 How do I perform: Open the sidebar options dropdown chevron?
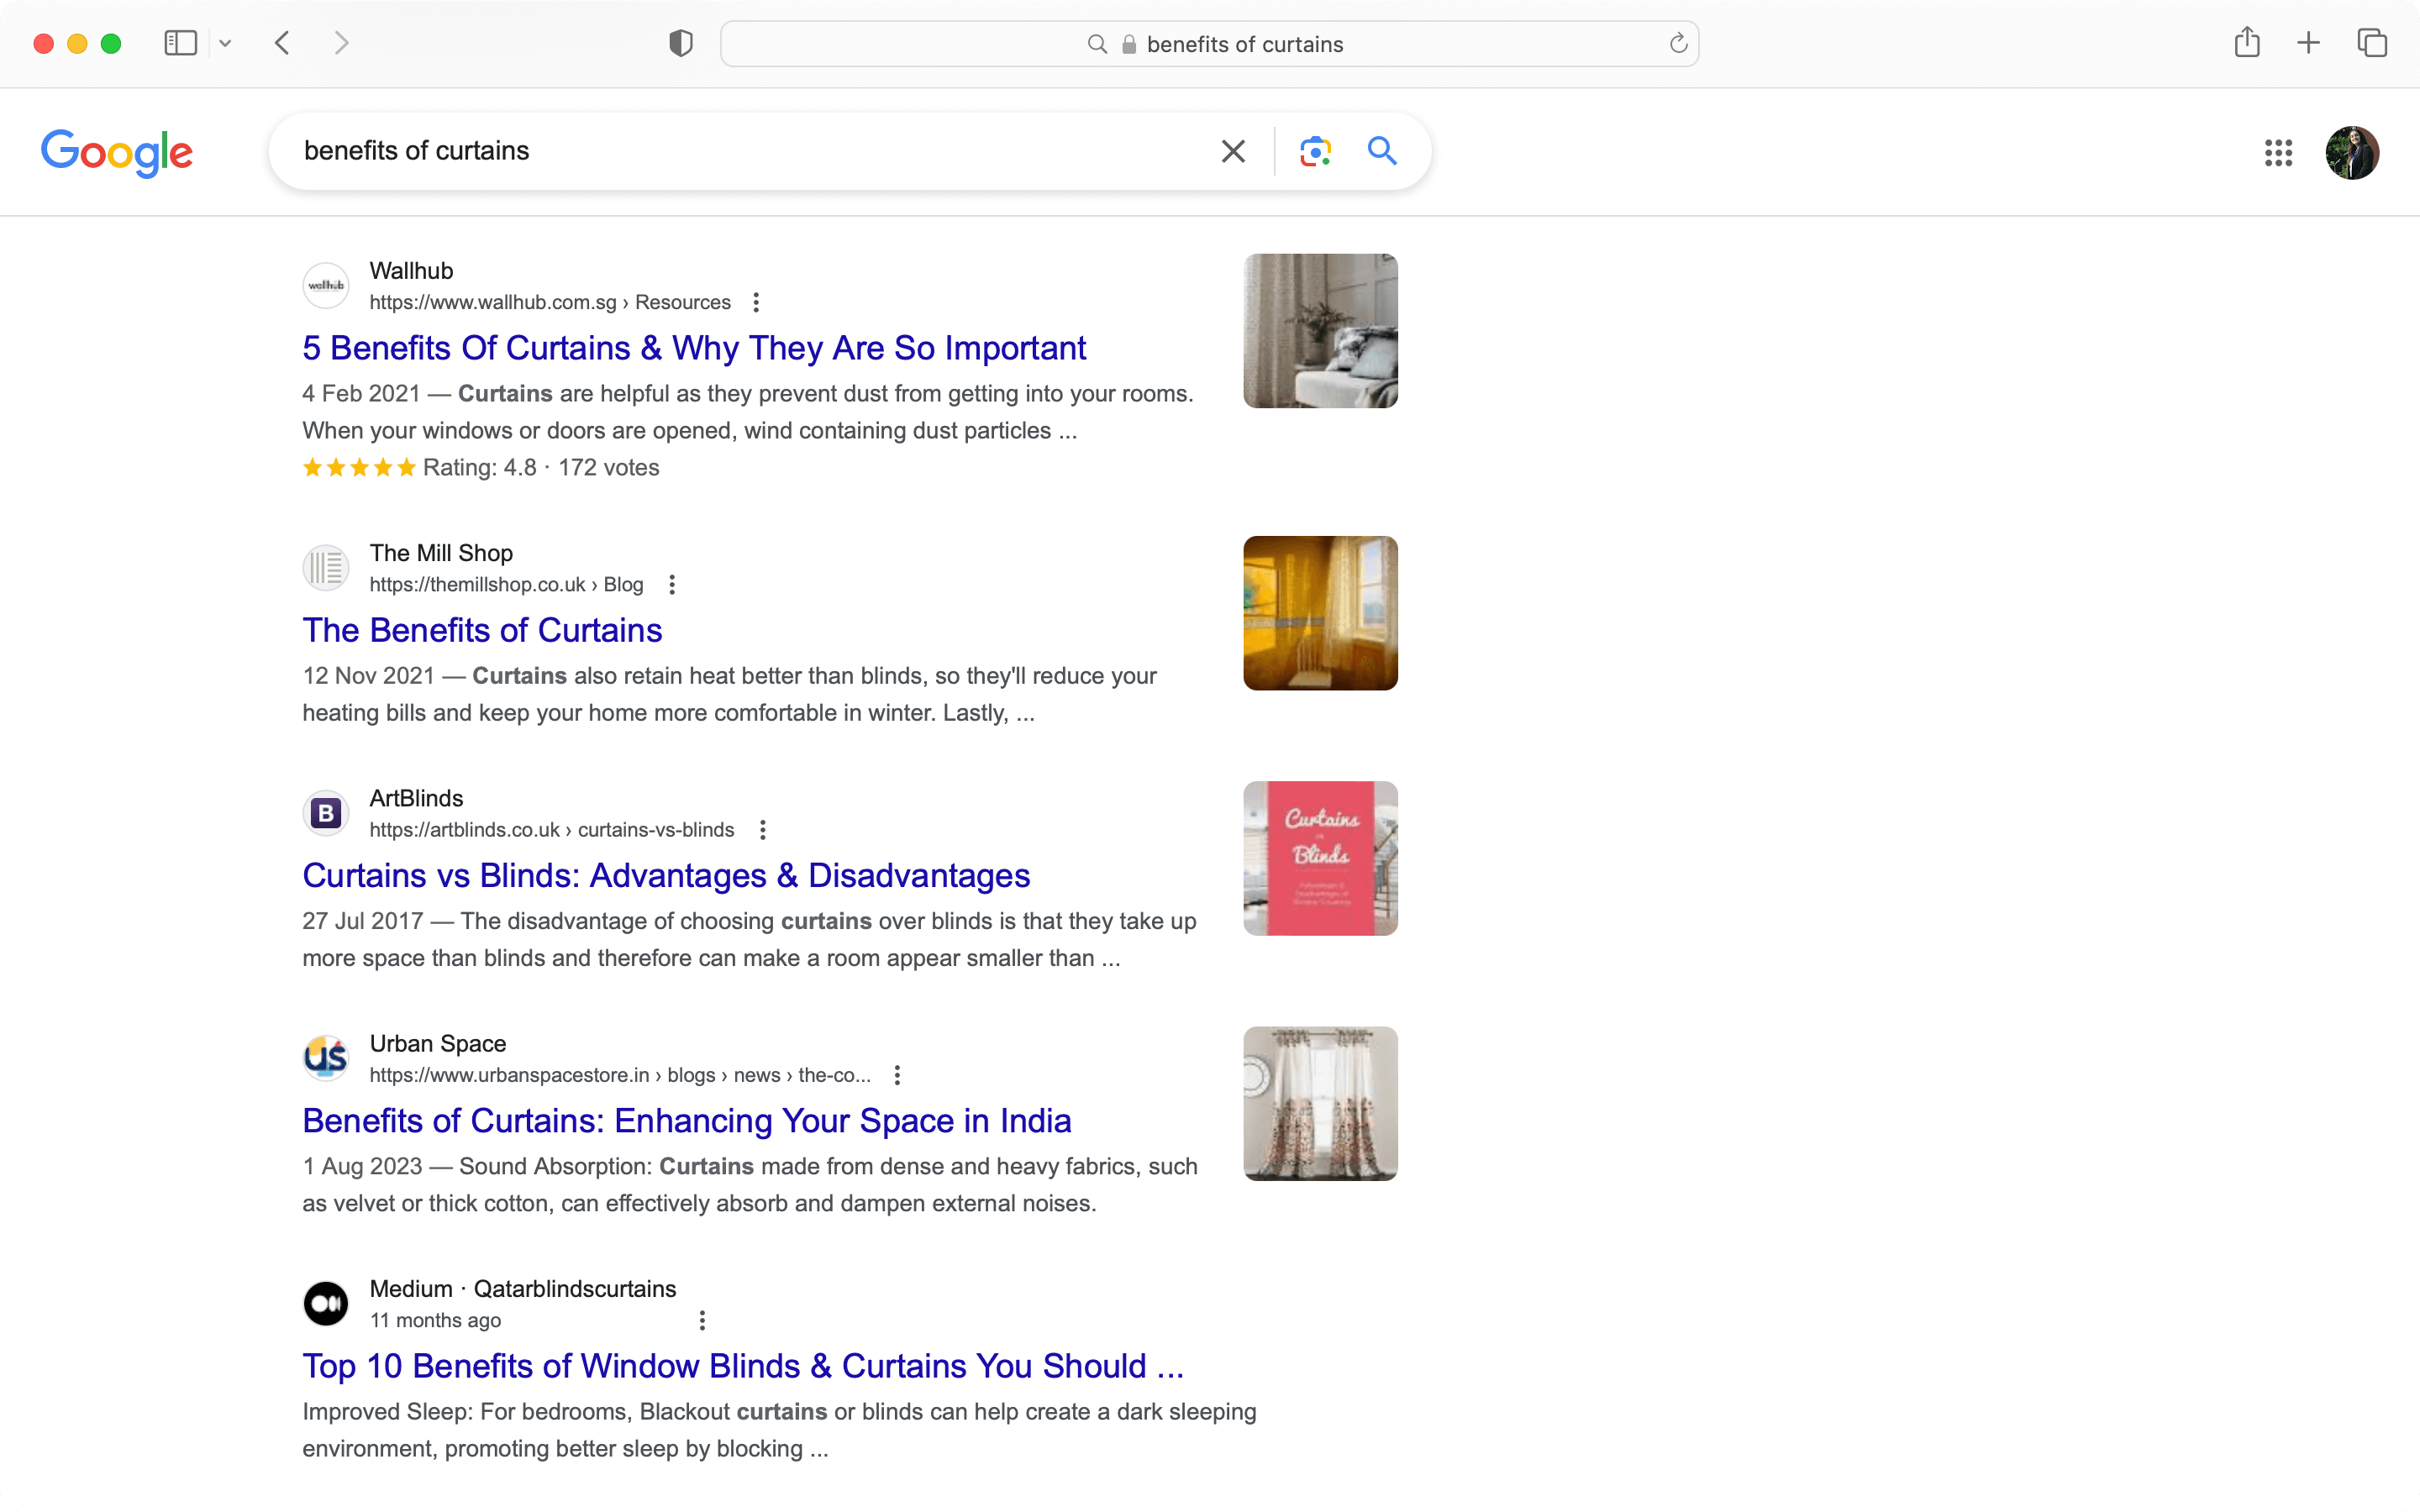(x=225, y=43)
